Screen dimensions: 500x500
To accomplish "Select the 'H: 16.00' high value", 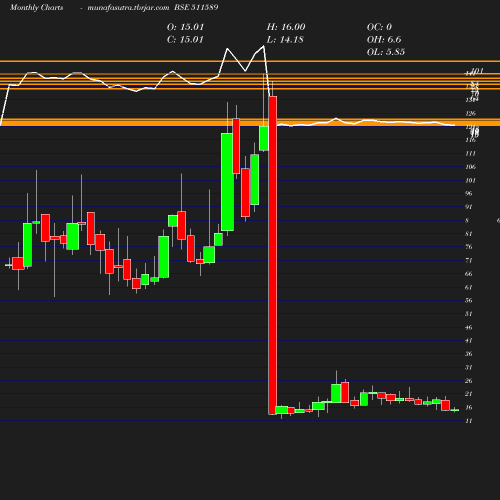I will (x=286, y=27).
